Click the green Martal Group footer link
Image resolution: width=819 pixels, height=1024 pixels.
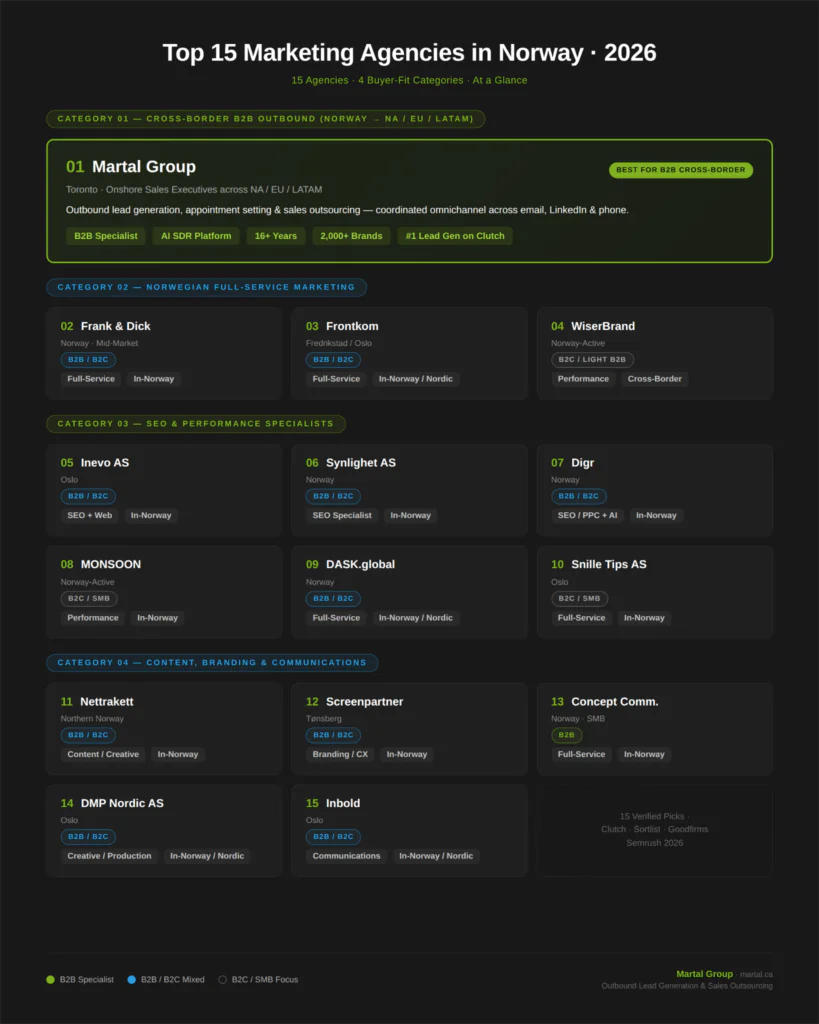point(704,974)
